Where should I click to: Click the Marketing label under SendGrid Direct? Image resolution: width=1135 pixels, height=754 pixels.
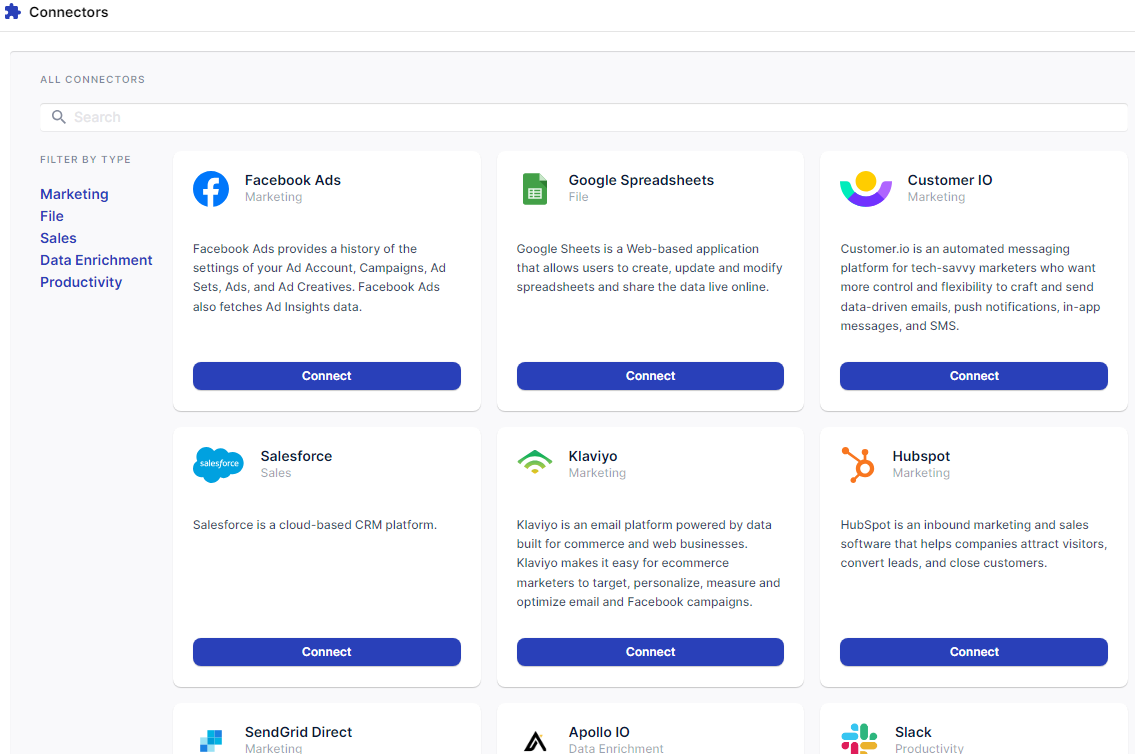274,748
